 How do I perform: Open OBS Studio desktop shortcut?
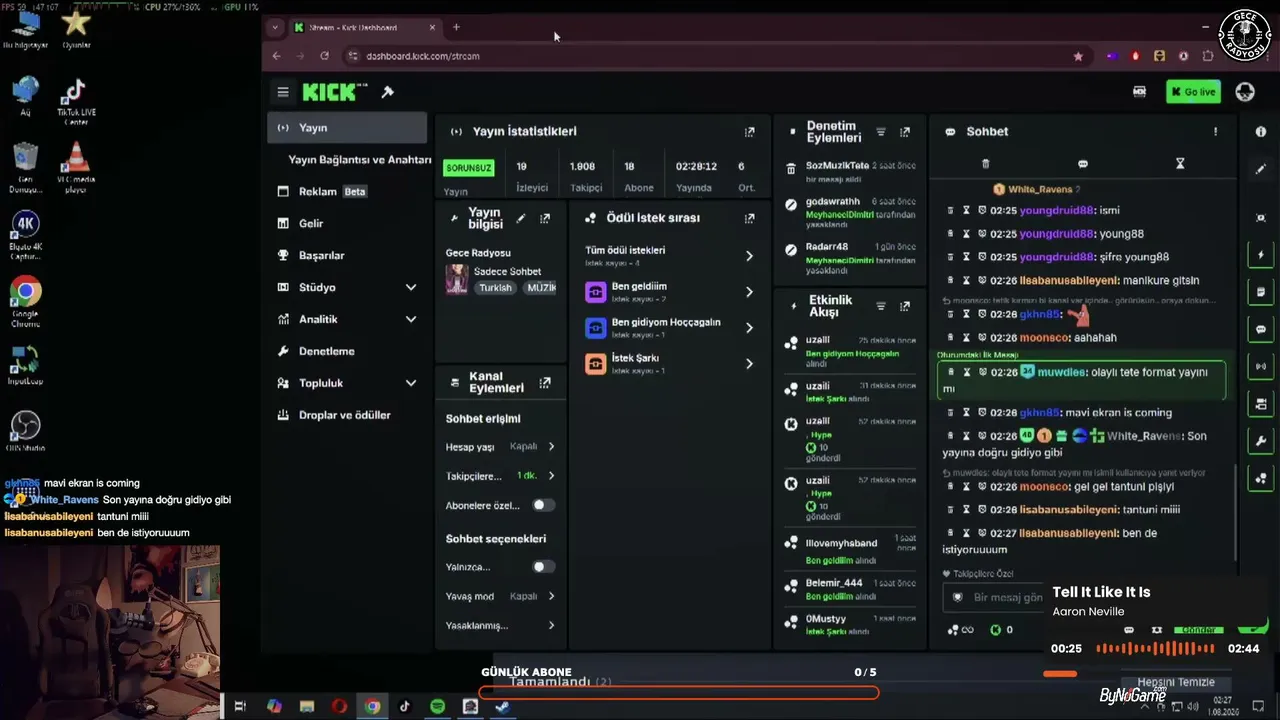26,431
